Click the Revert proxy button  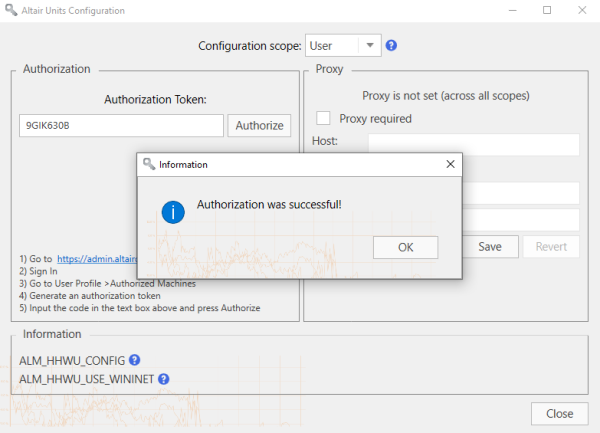pos(551,247)
